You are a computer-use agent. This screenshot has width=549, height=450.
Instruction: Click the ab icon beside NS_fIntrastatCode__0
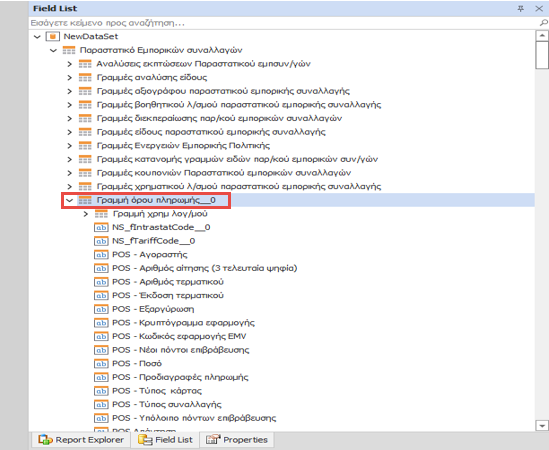click(x=101, y=228)
